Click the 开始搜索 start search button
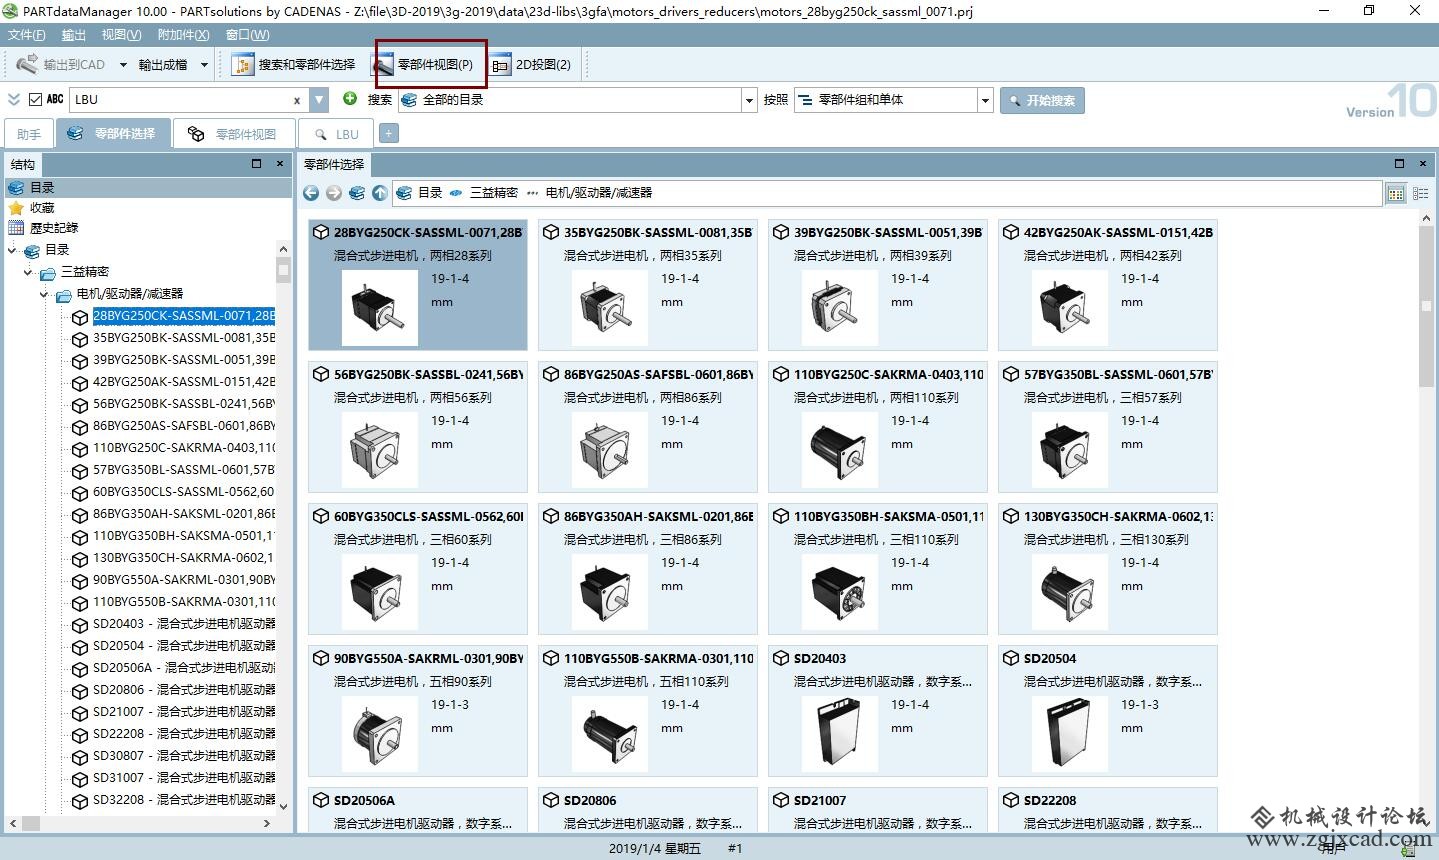The height and width of the screenshot is (860, 1439). pos(1042,100)
